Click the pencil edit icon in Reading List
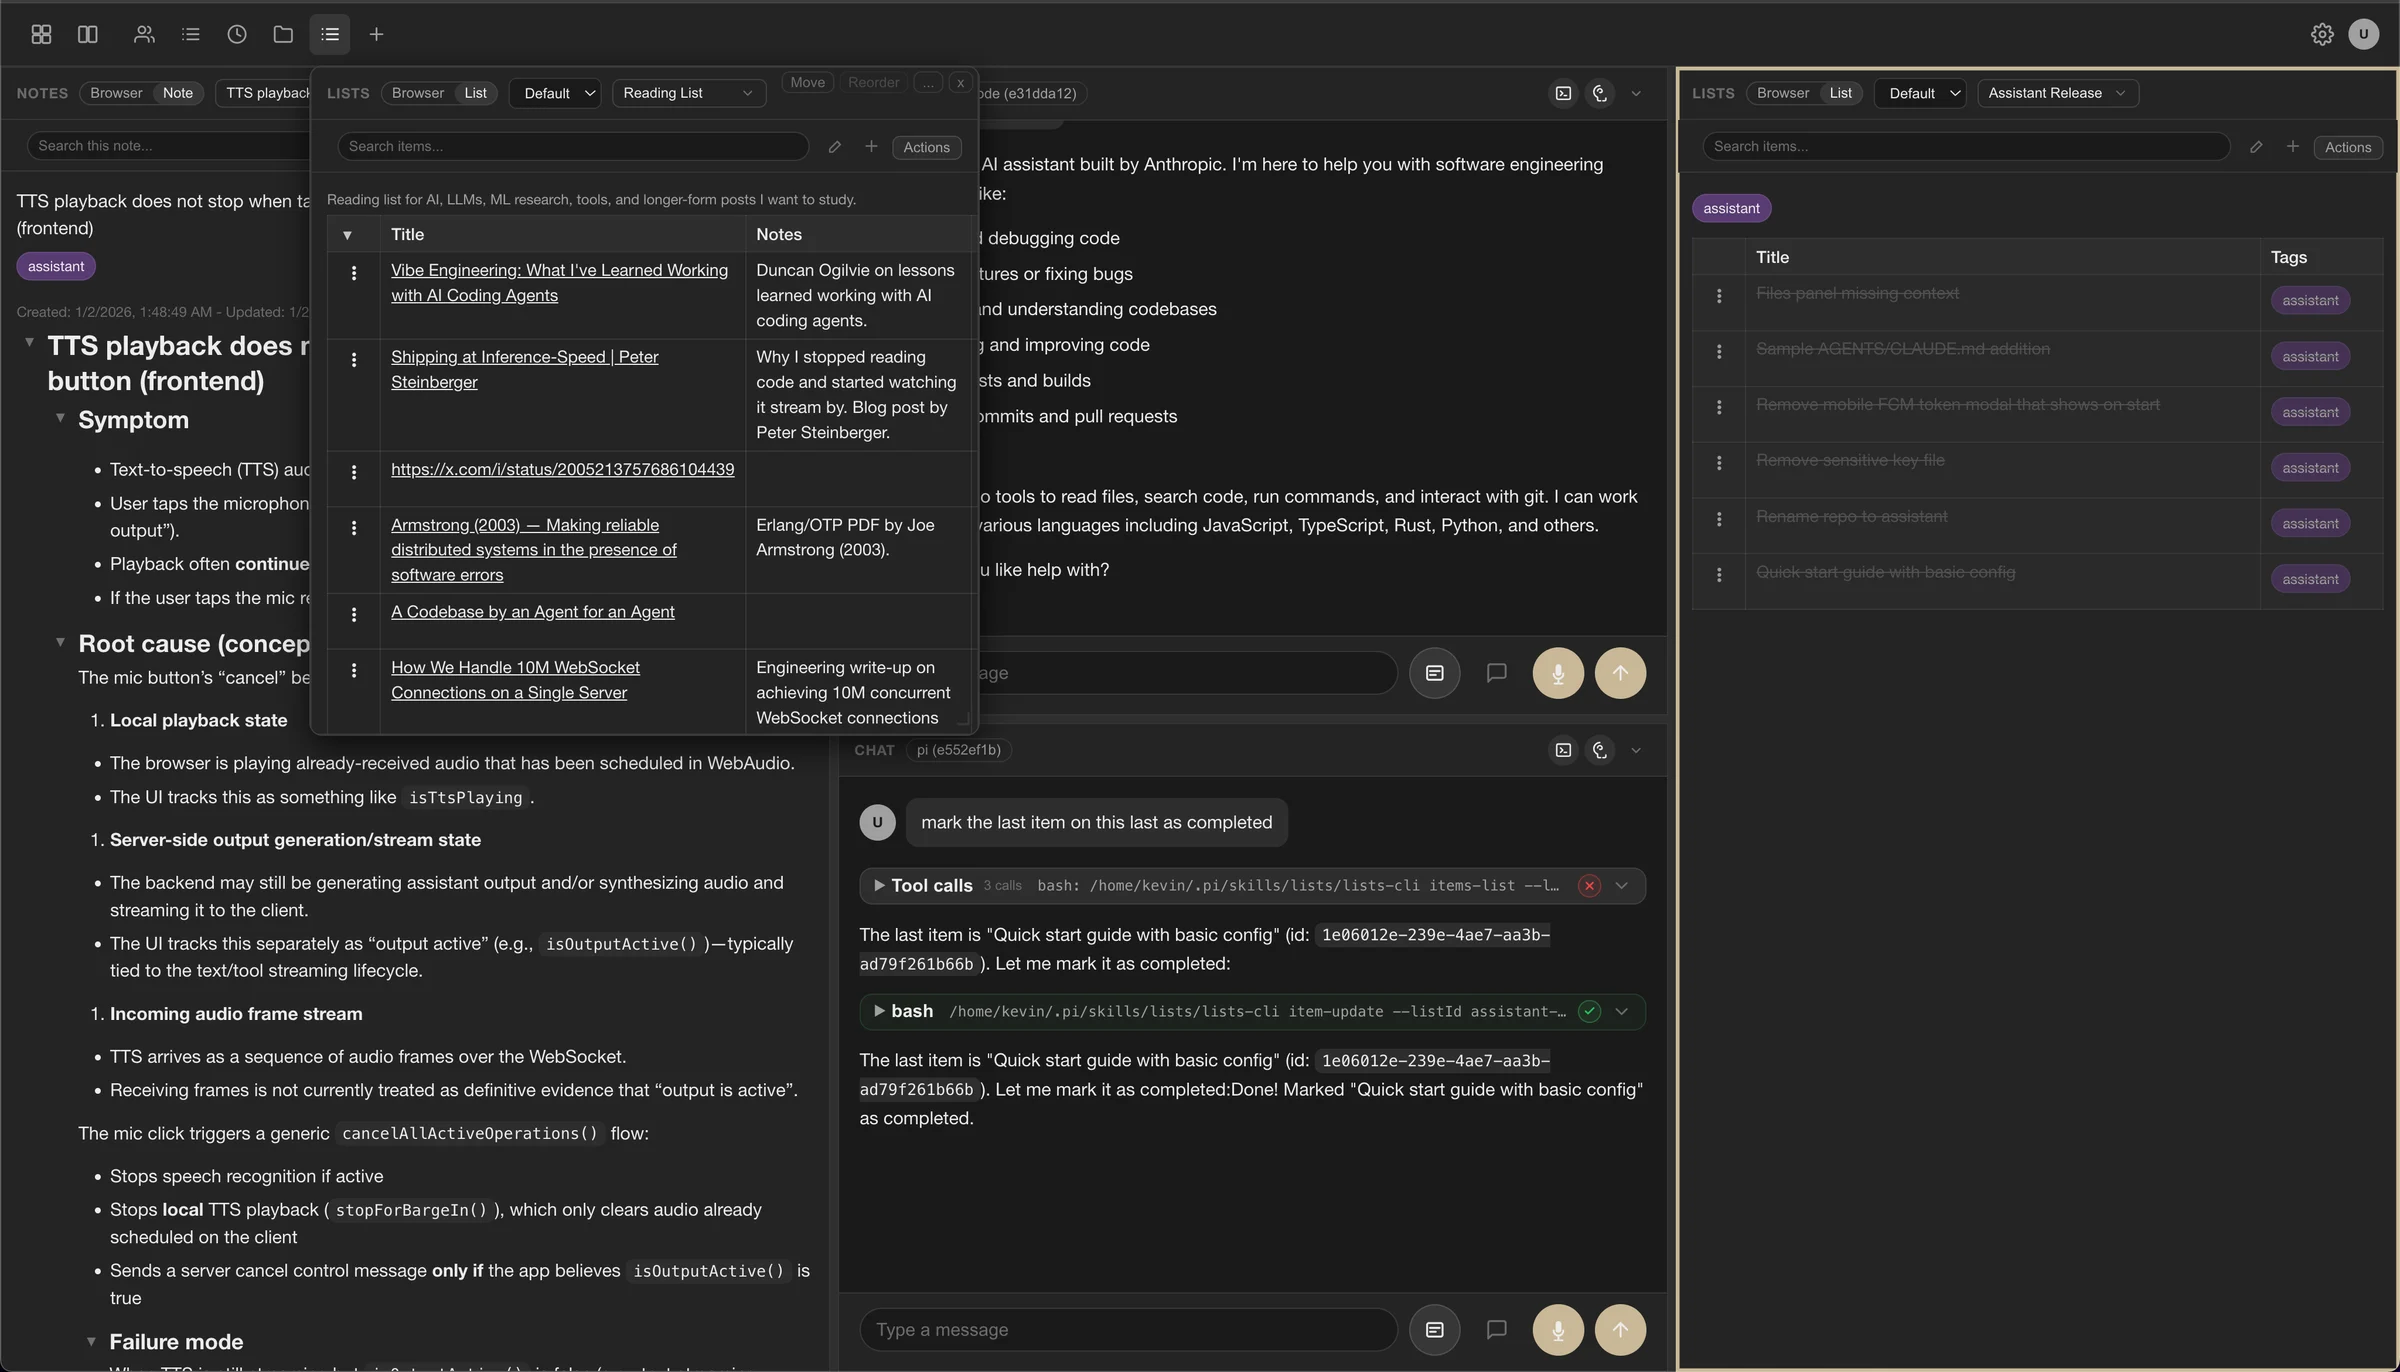 point(834,147)
